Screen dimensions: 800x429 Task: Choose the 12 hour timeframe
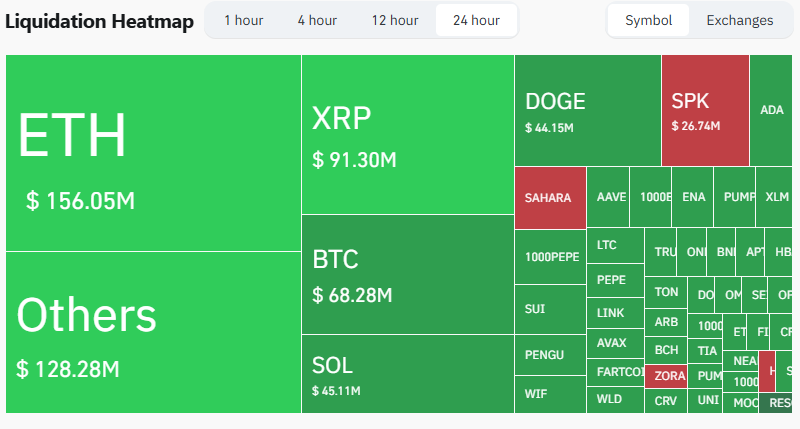tap(395, 20)
